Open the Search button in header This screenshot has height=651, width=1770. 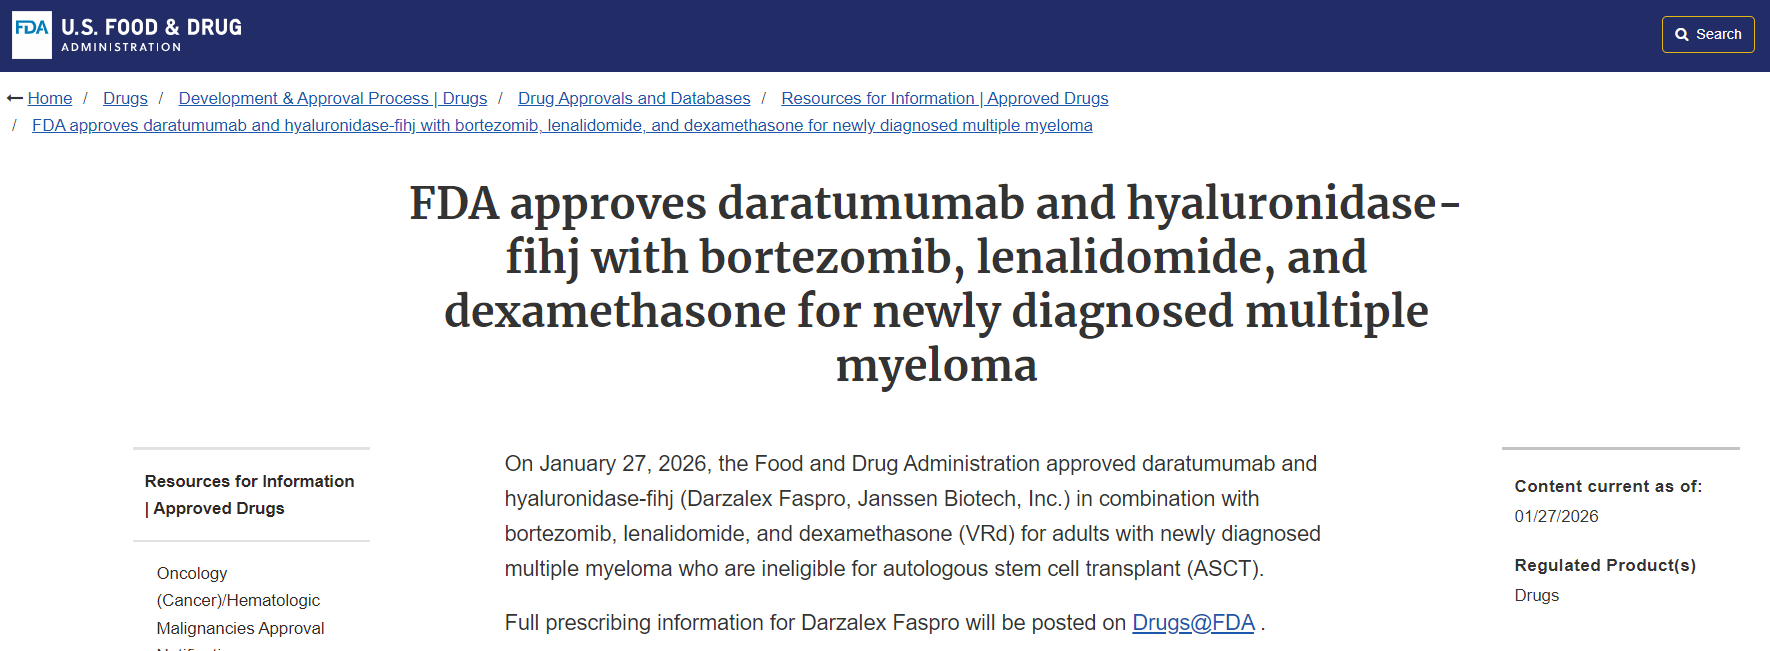pyautogui.click(x=1707, y=35)
